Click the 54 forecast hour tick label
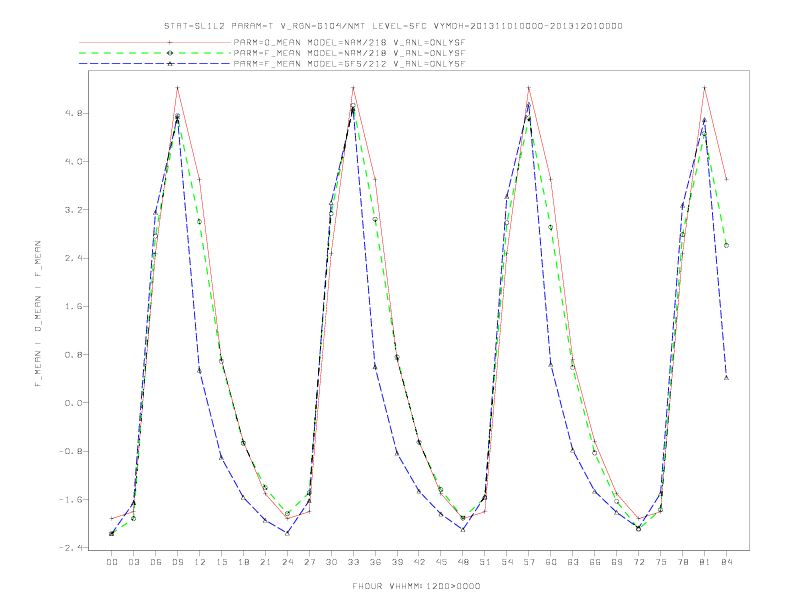The image size is (792, 612). (507, 562)
